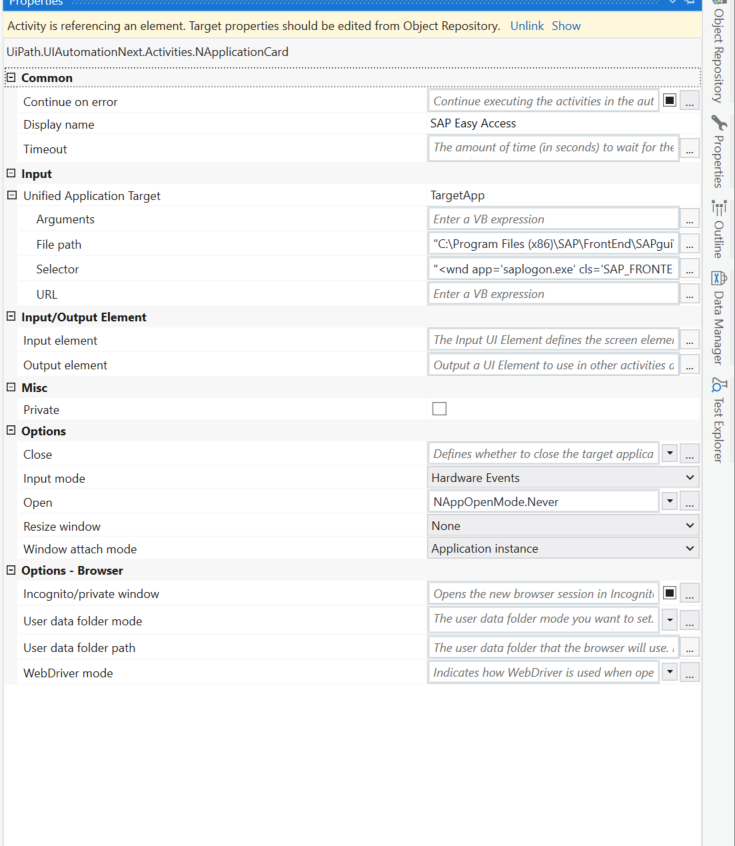Open the Outline panel icon

click(718, 207)
